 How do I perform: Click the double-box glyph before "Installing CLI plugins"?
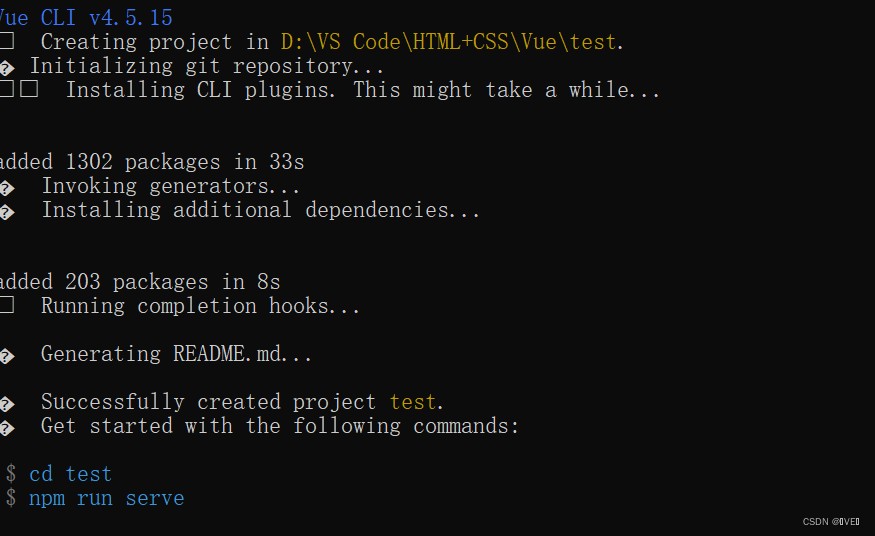(19, 90)
